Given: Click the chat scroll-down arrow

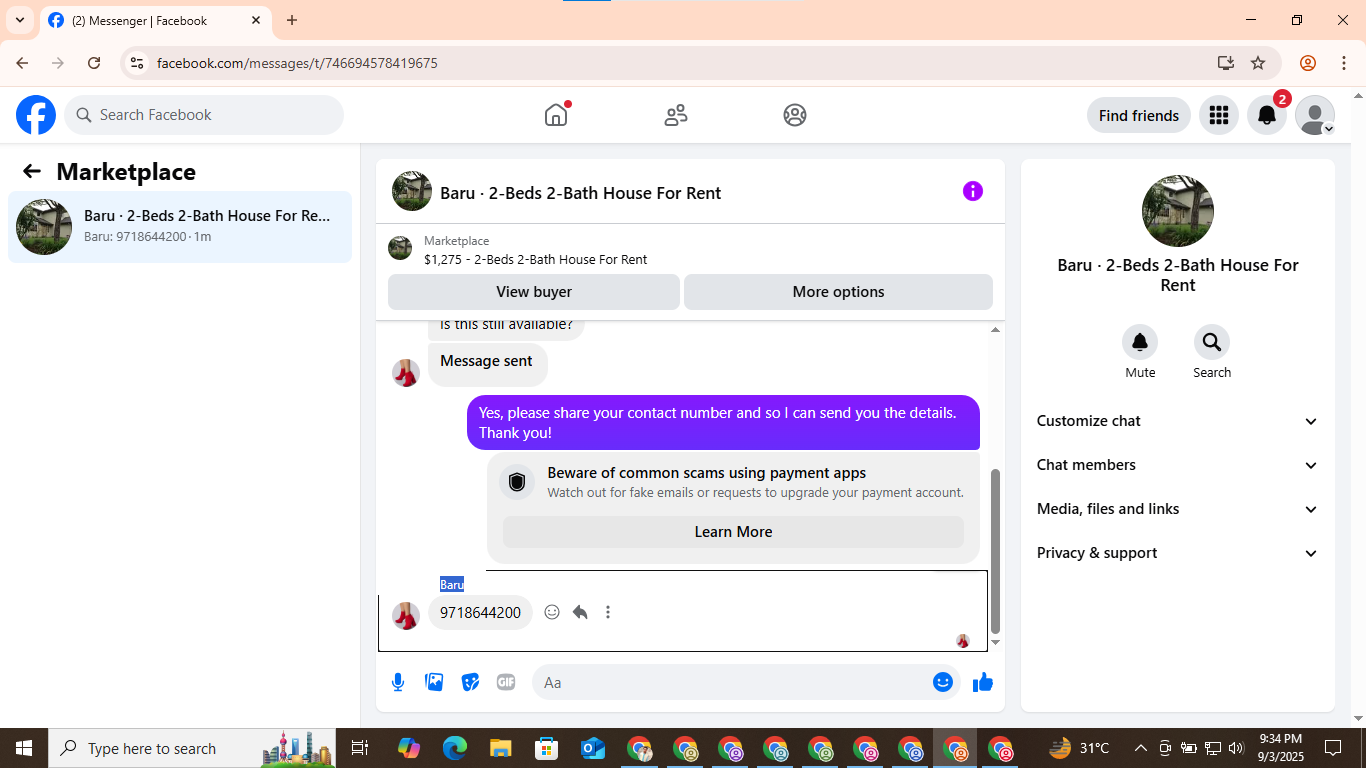Looking at the screenshot, I should (x=995, y=643).
